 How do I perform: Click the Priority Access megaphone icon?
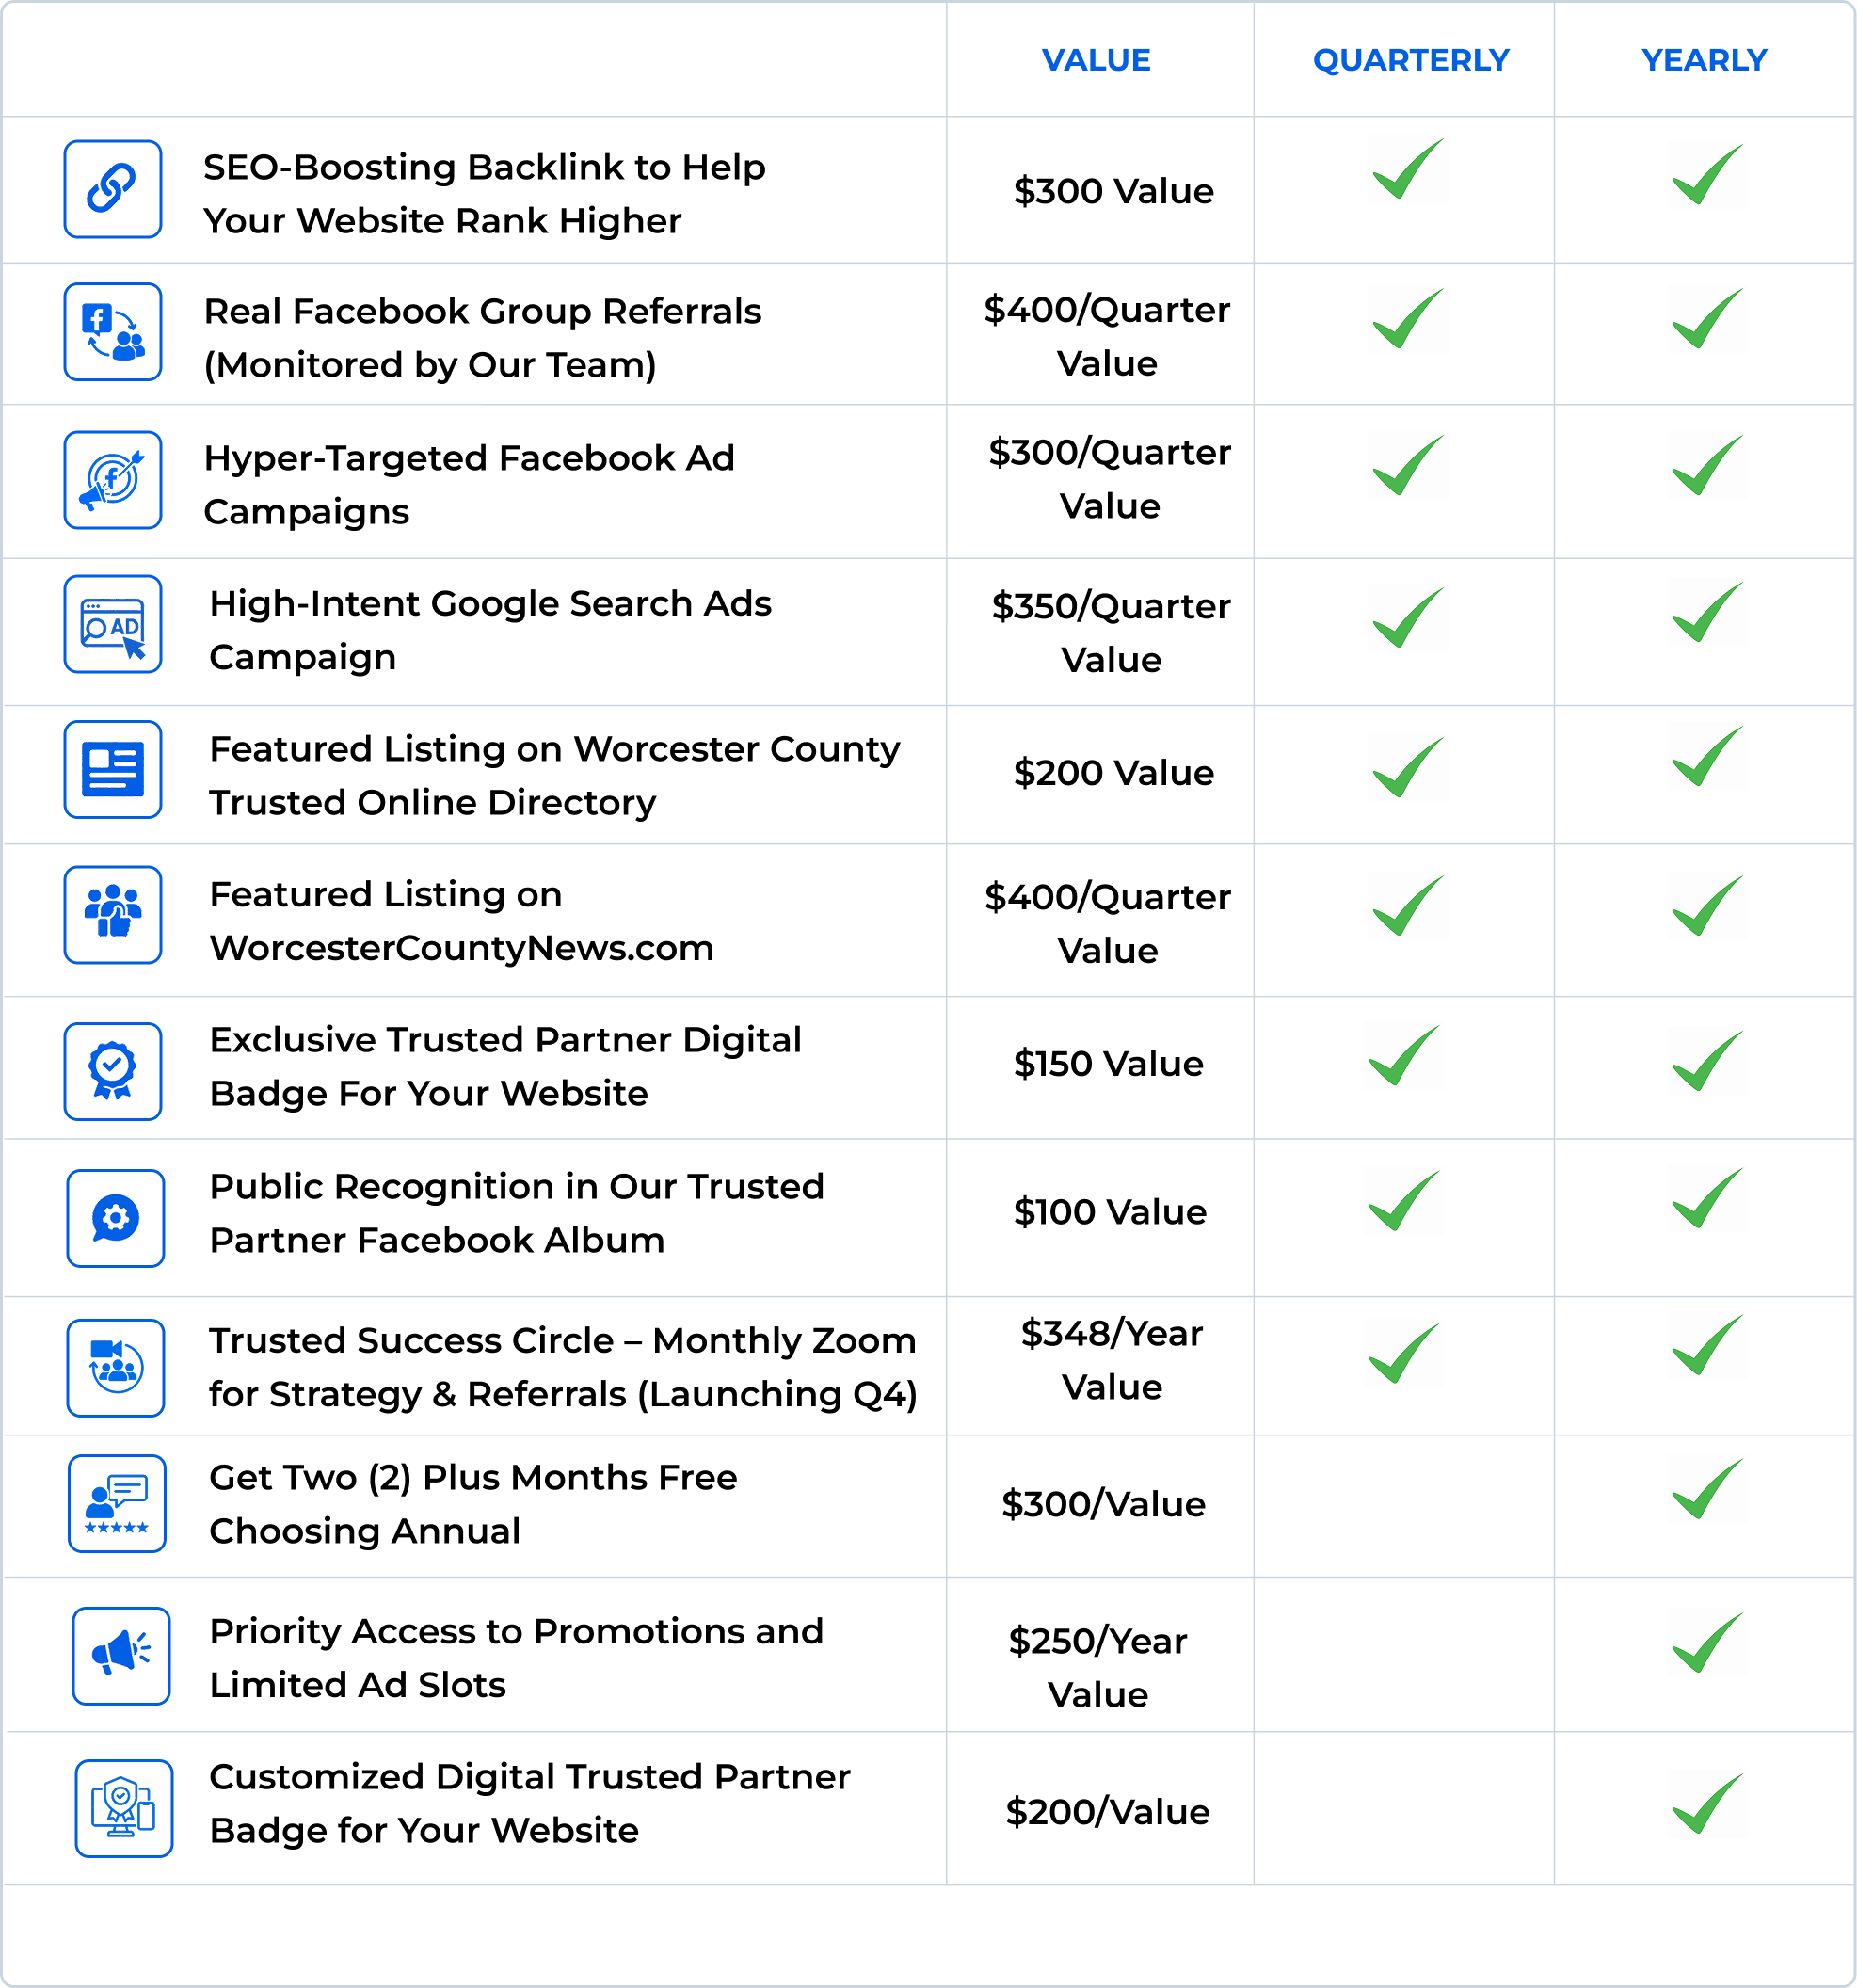[x=121, y=1656]
